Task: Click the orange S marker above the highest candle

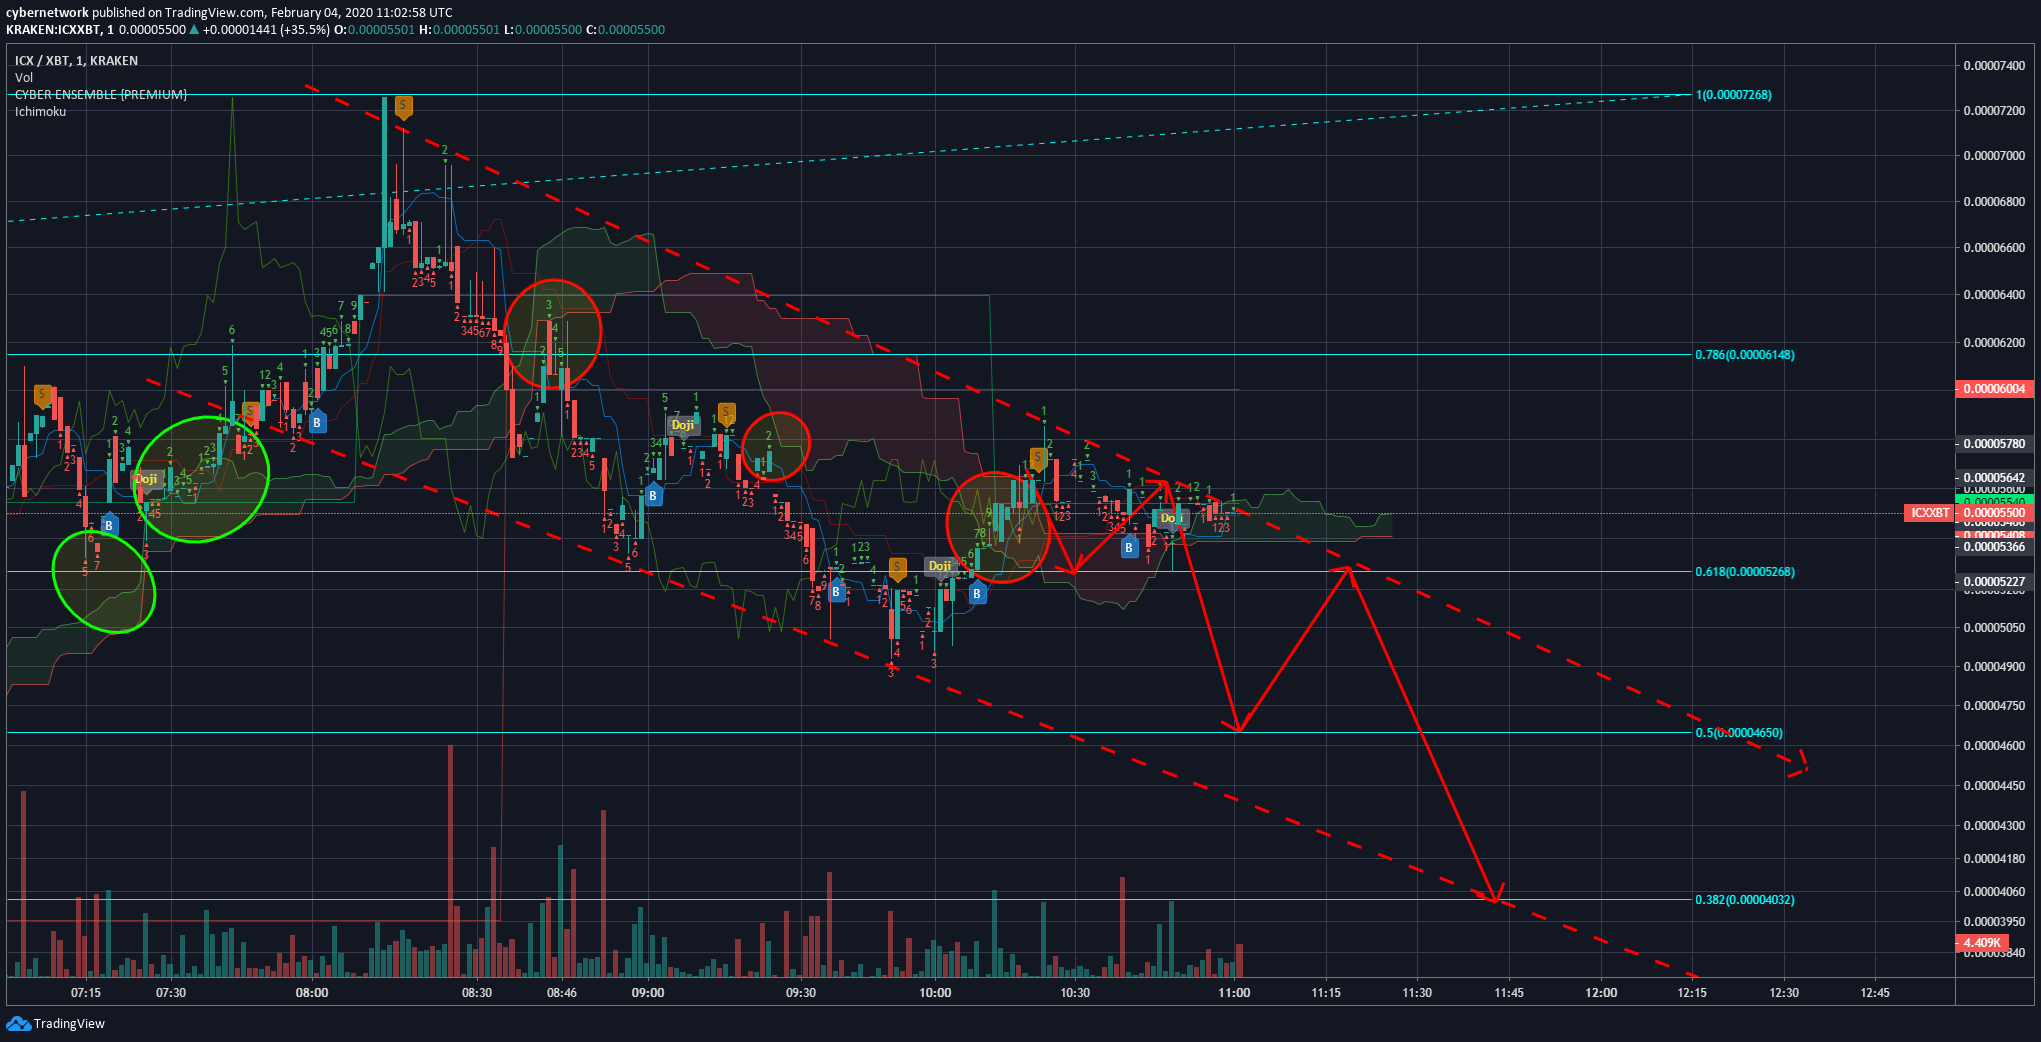Action: pyautogui.click(x=403, y=107)
